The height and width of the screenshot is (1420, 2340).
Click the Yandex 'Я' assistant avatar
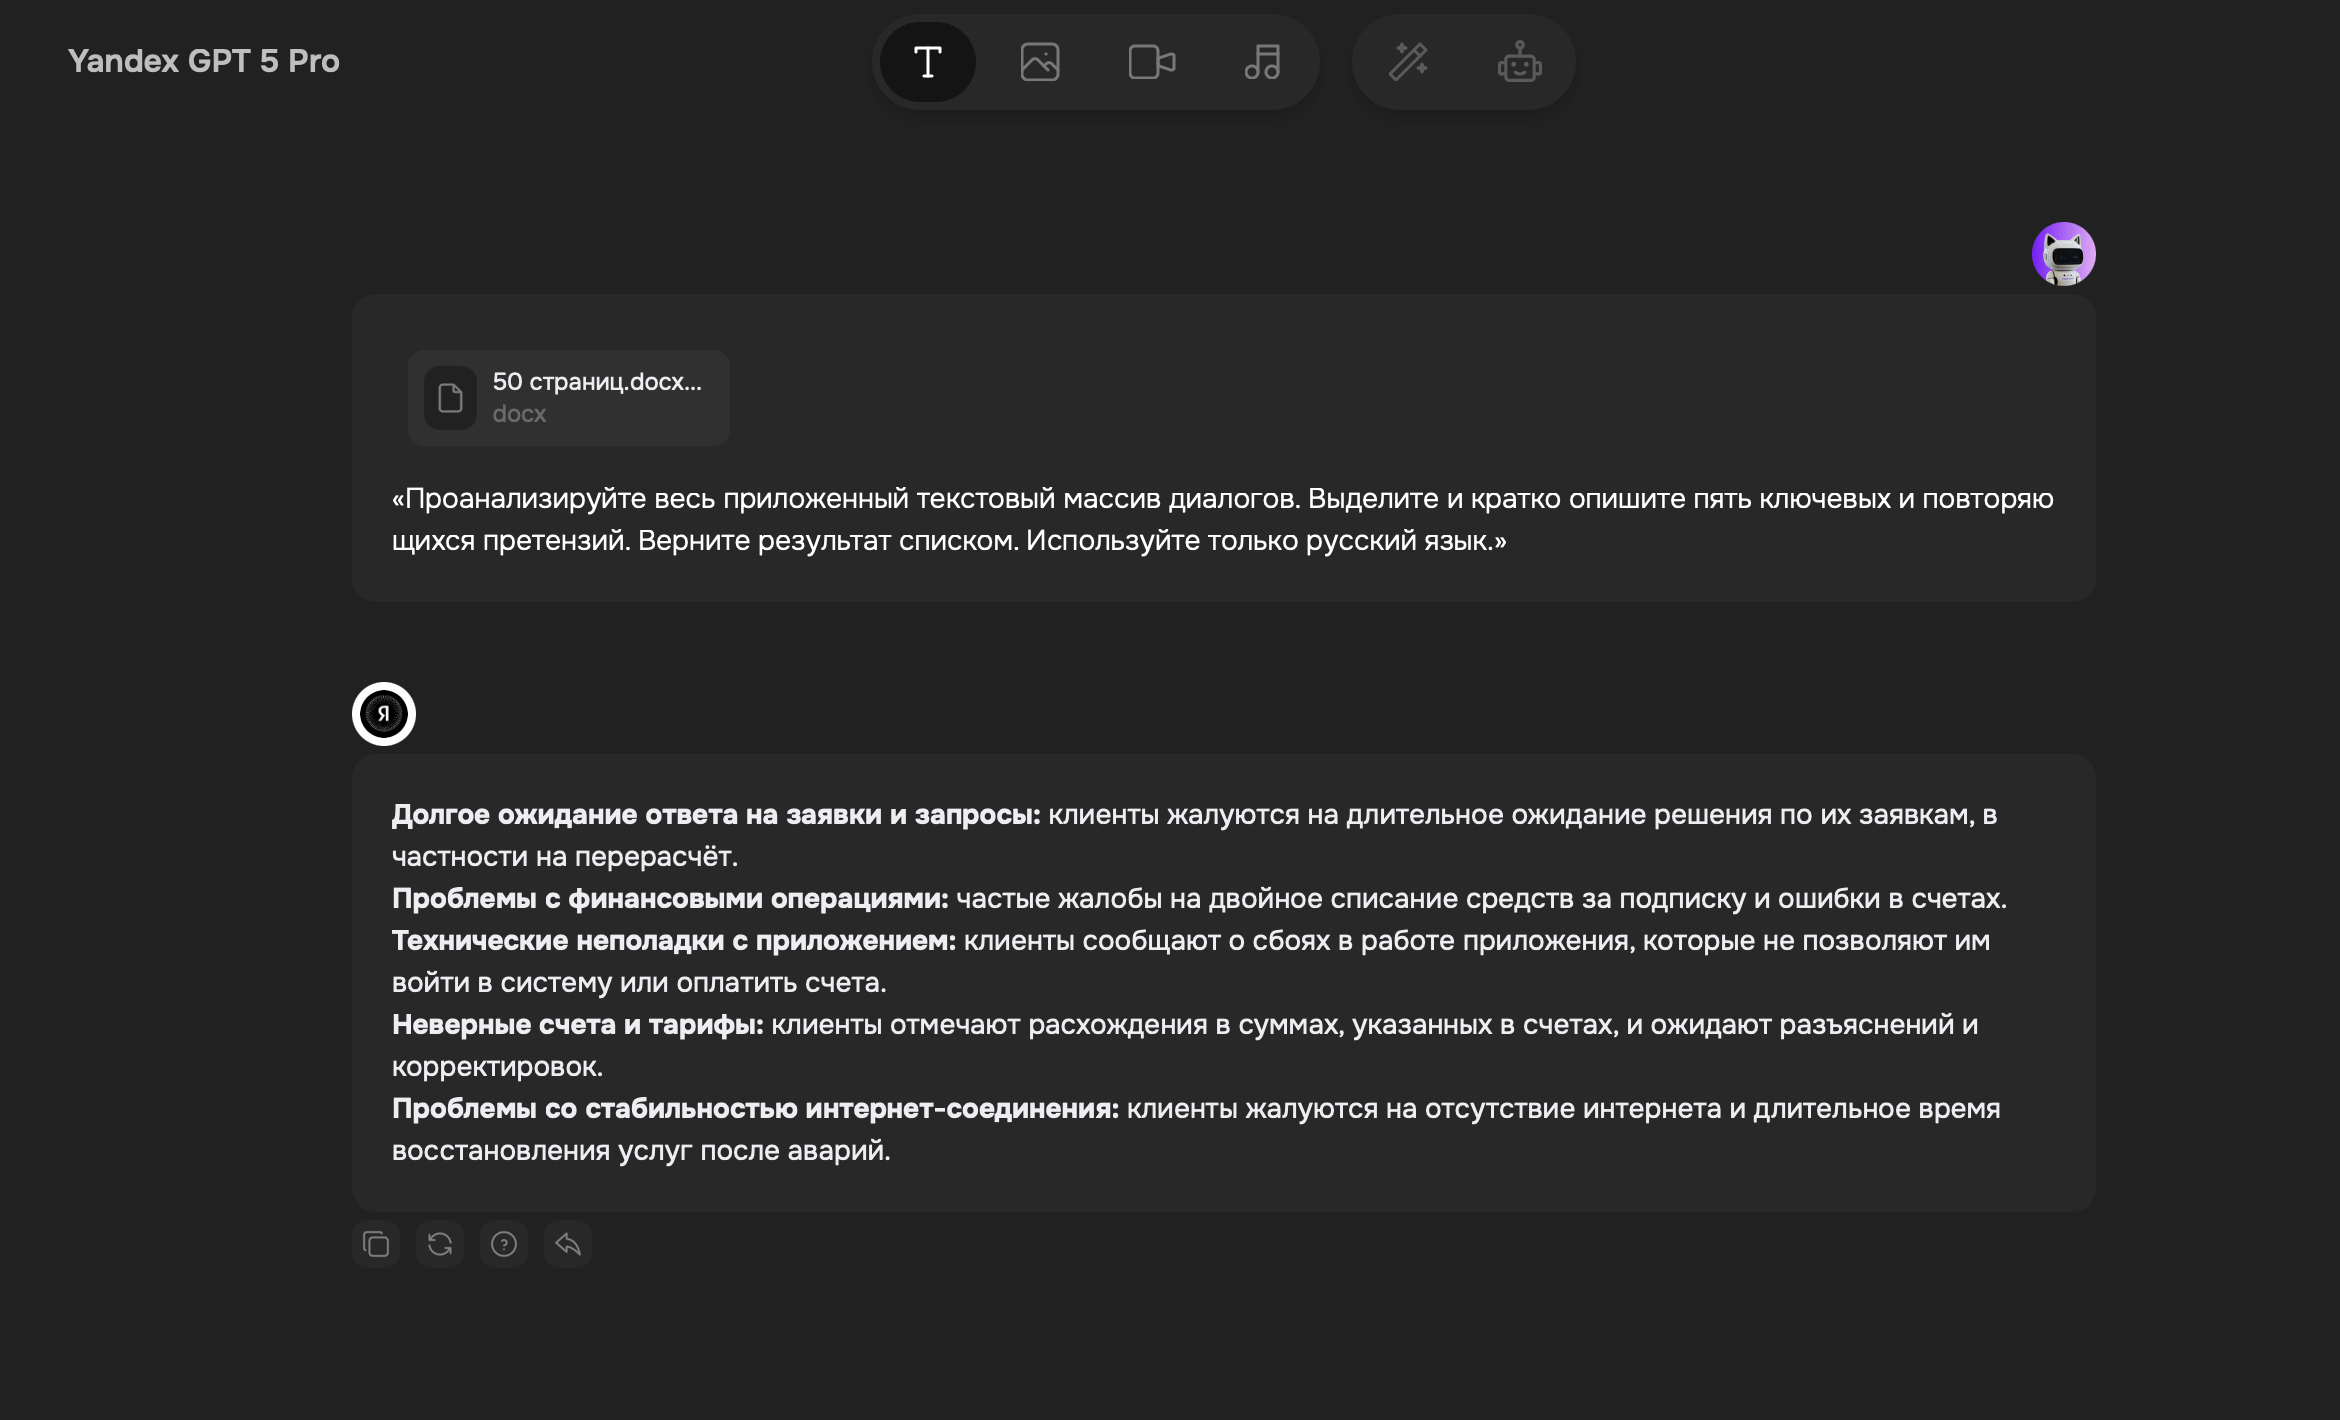[384, 714]
